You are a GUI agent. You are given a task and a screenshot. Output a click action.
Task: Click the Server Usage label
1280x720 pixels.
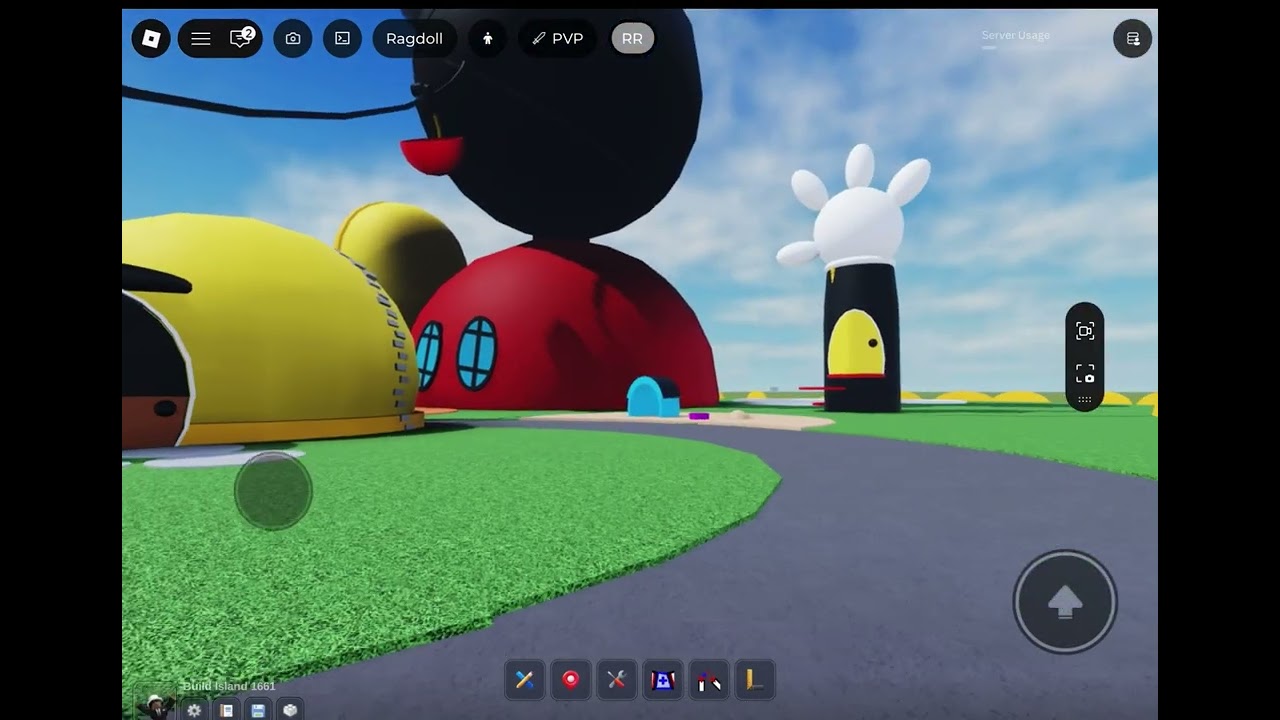[x=1015, y=35]
